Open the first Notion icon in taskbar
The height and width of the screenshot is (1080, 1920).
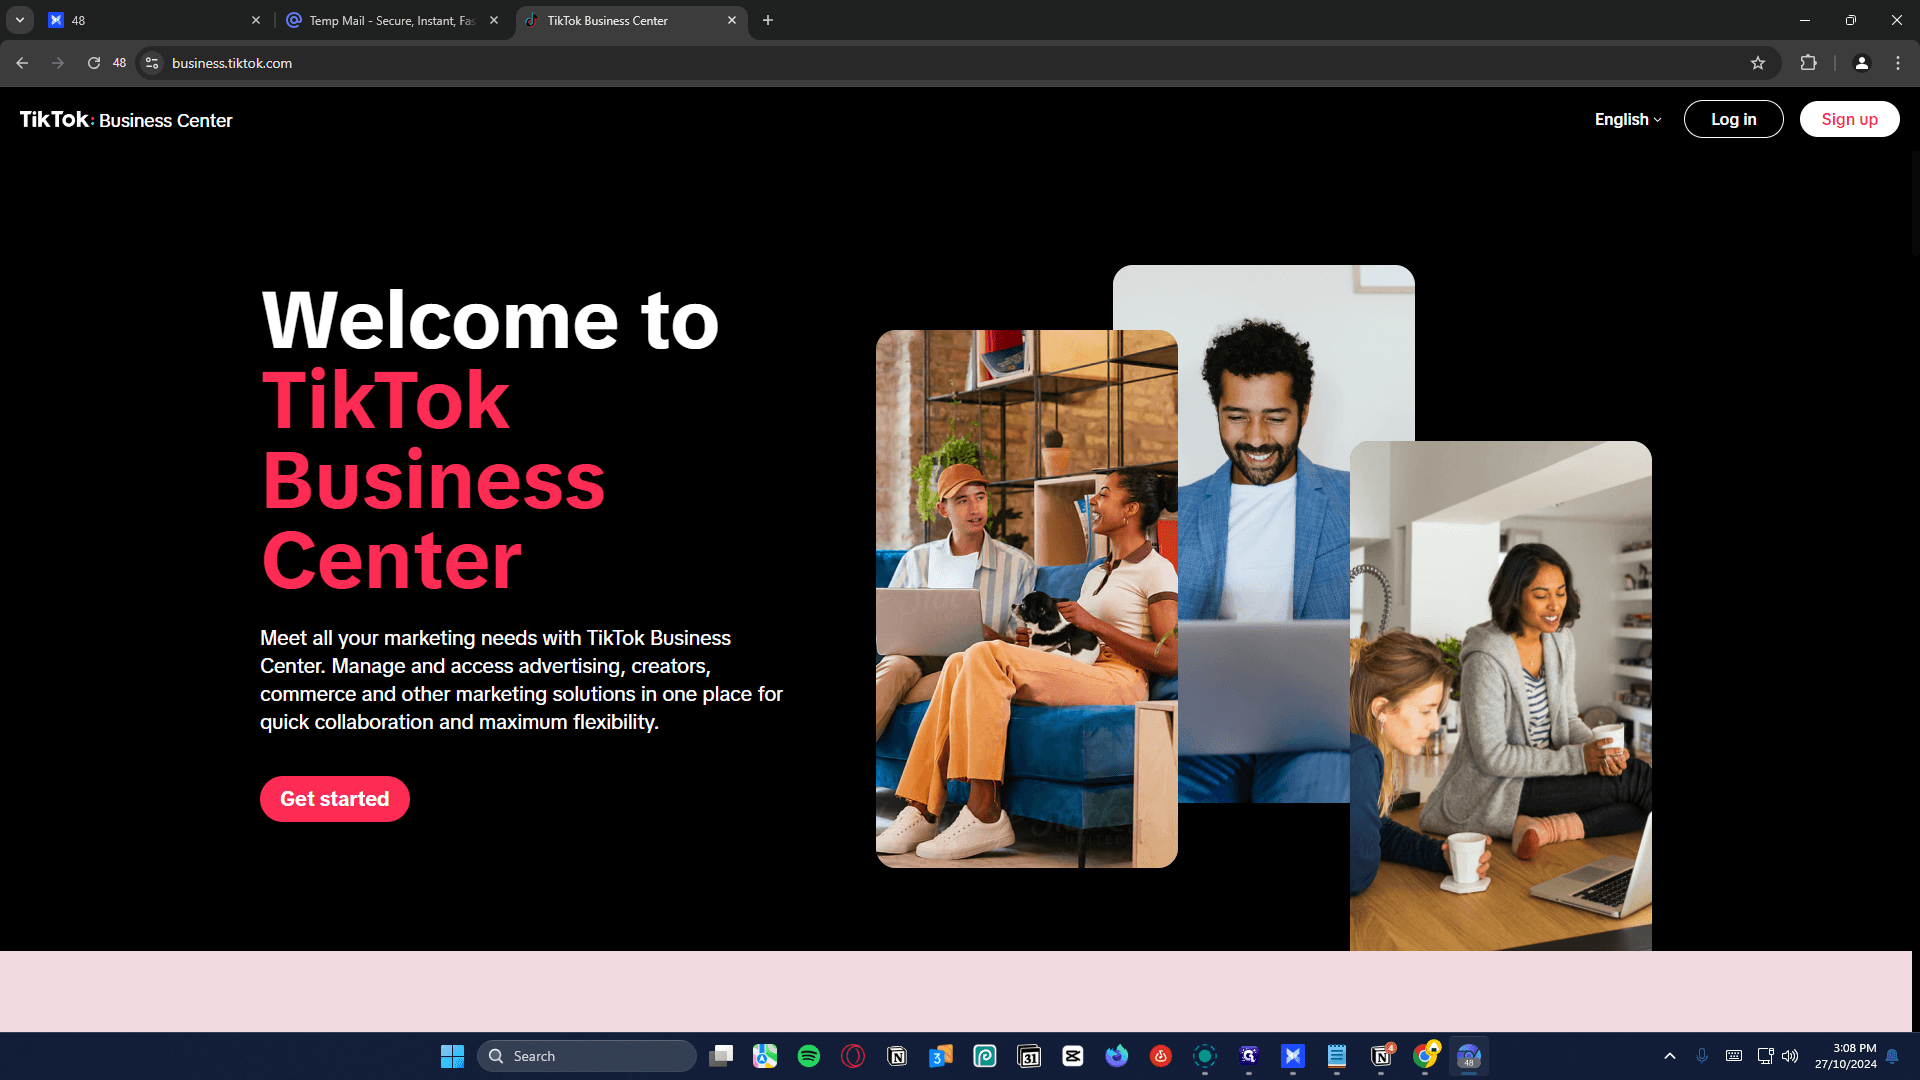[897, 1056]
